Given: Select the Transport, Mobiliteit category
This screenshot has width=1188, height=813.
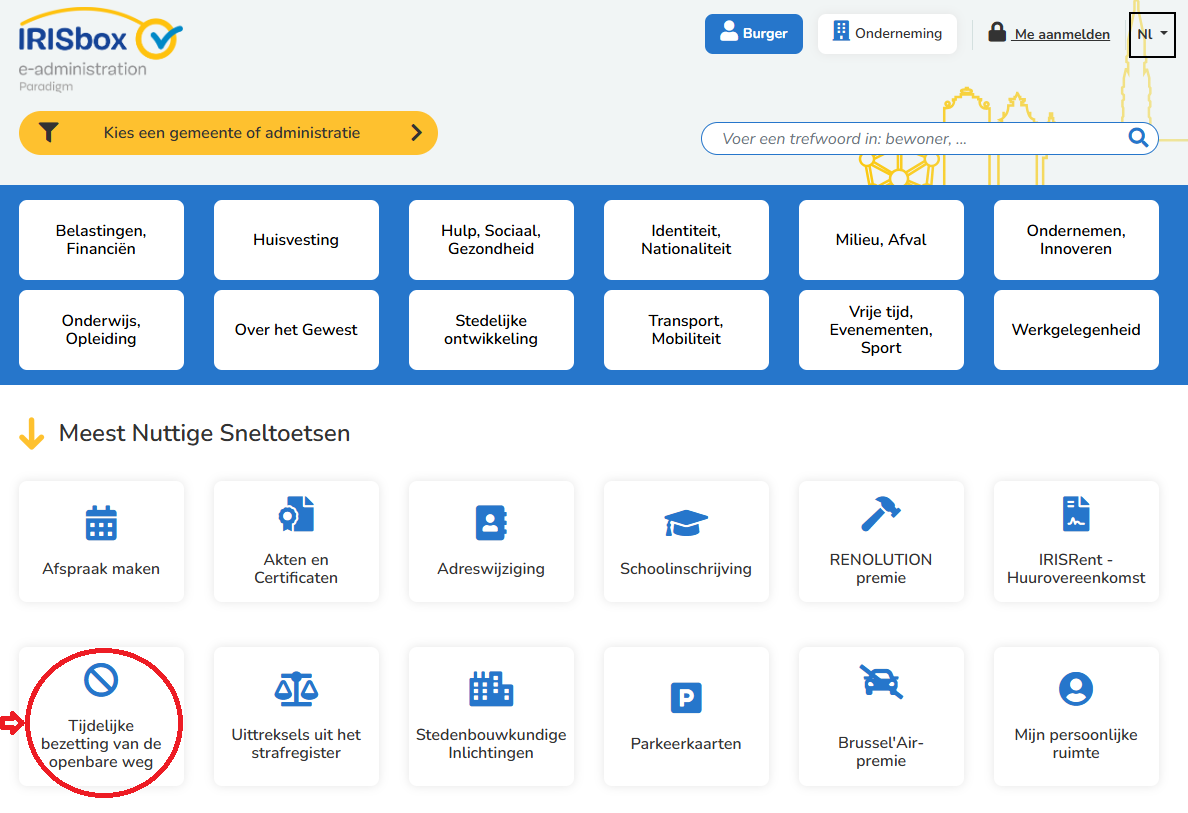Looking at the screenshot, I should coord(686,330).
